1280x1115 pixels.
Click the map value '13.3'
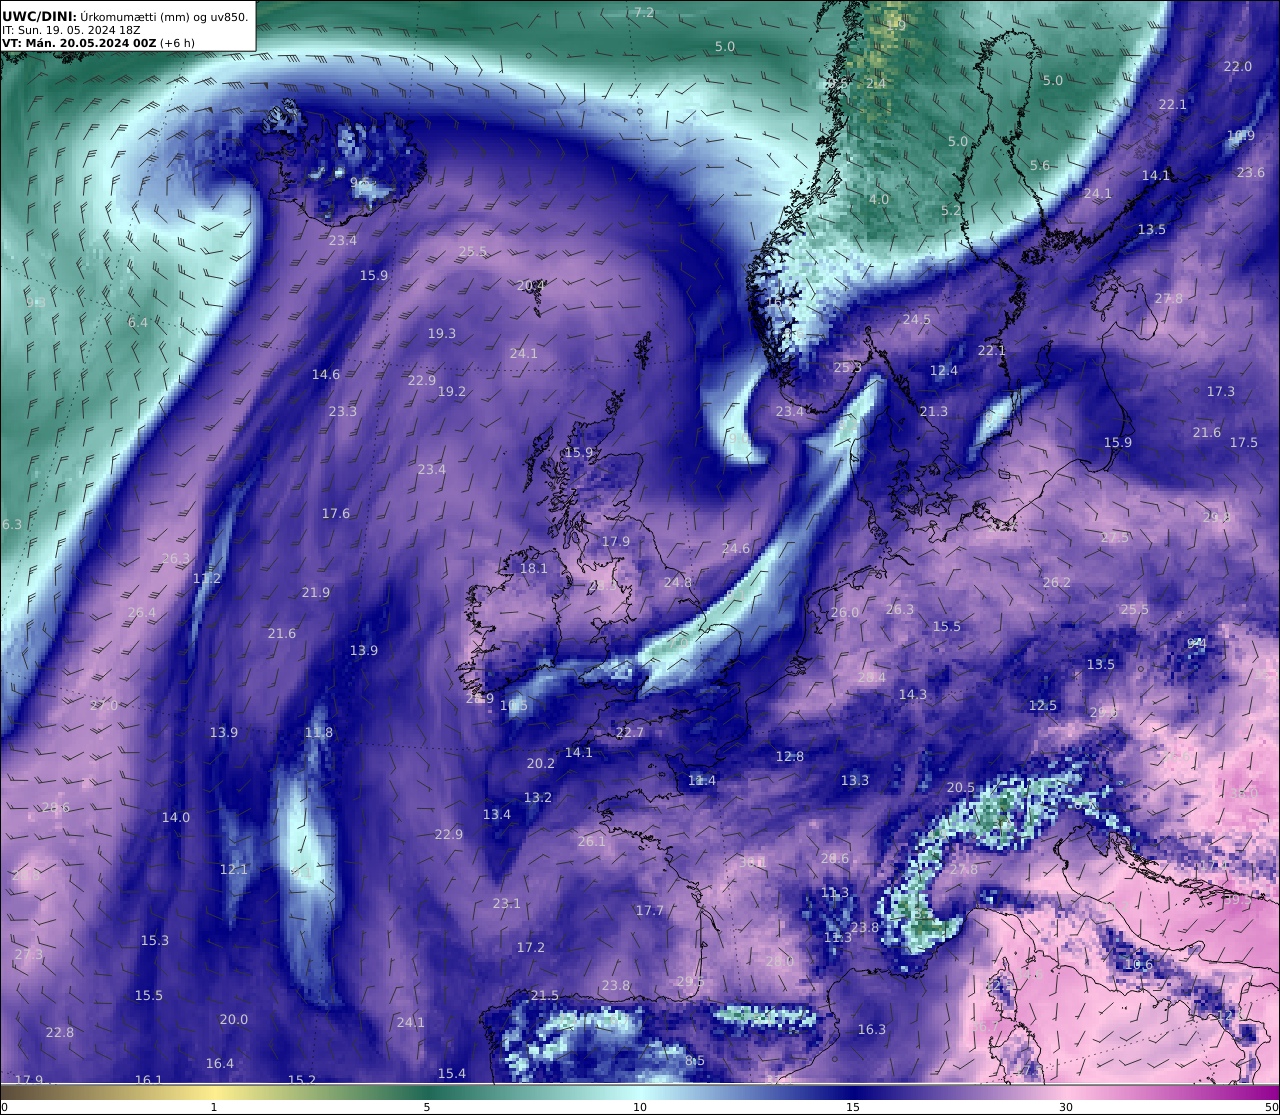tap(855, 781)
